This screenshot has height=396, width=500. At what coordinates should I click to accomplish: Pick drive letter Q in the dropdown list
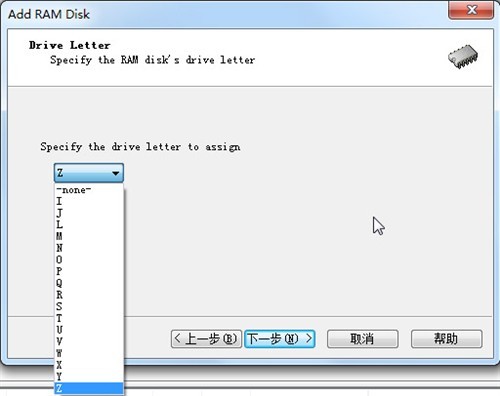[89, 283]
